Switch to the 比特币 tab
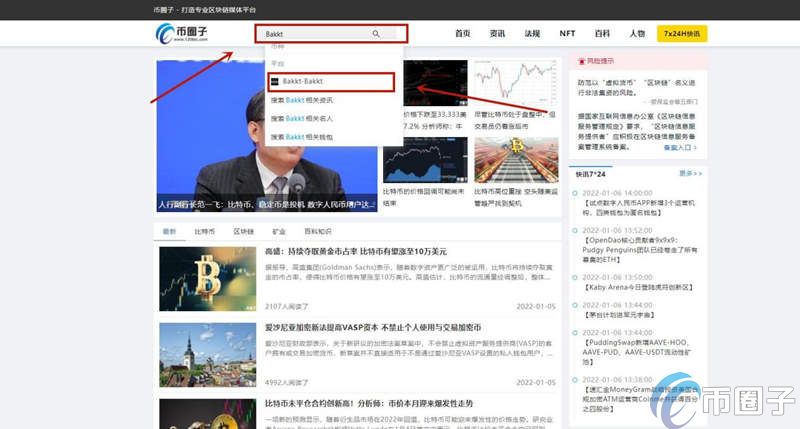Image resolution: width=800 pixels, height=429 pixels. pyautogui.click(x=205, y=232)
